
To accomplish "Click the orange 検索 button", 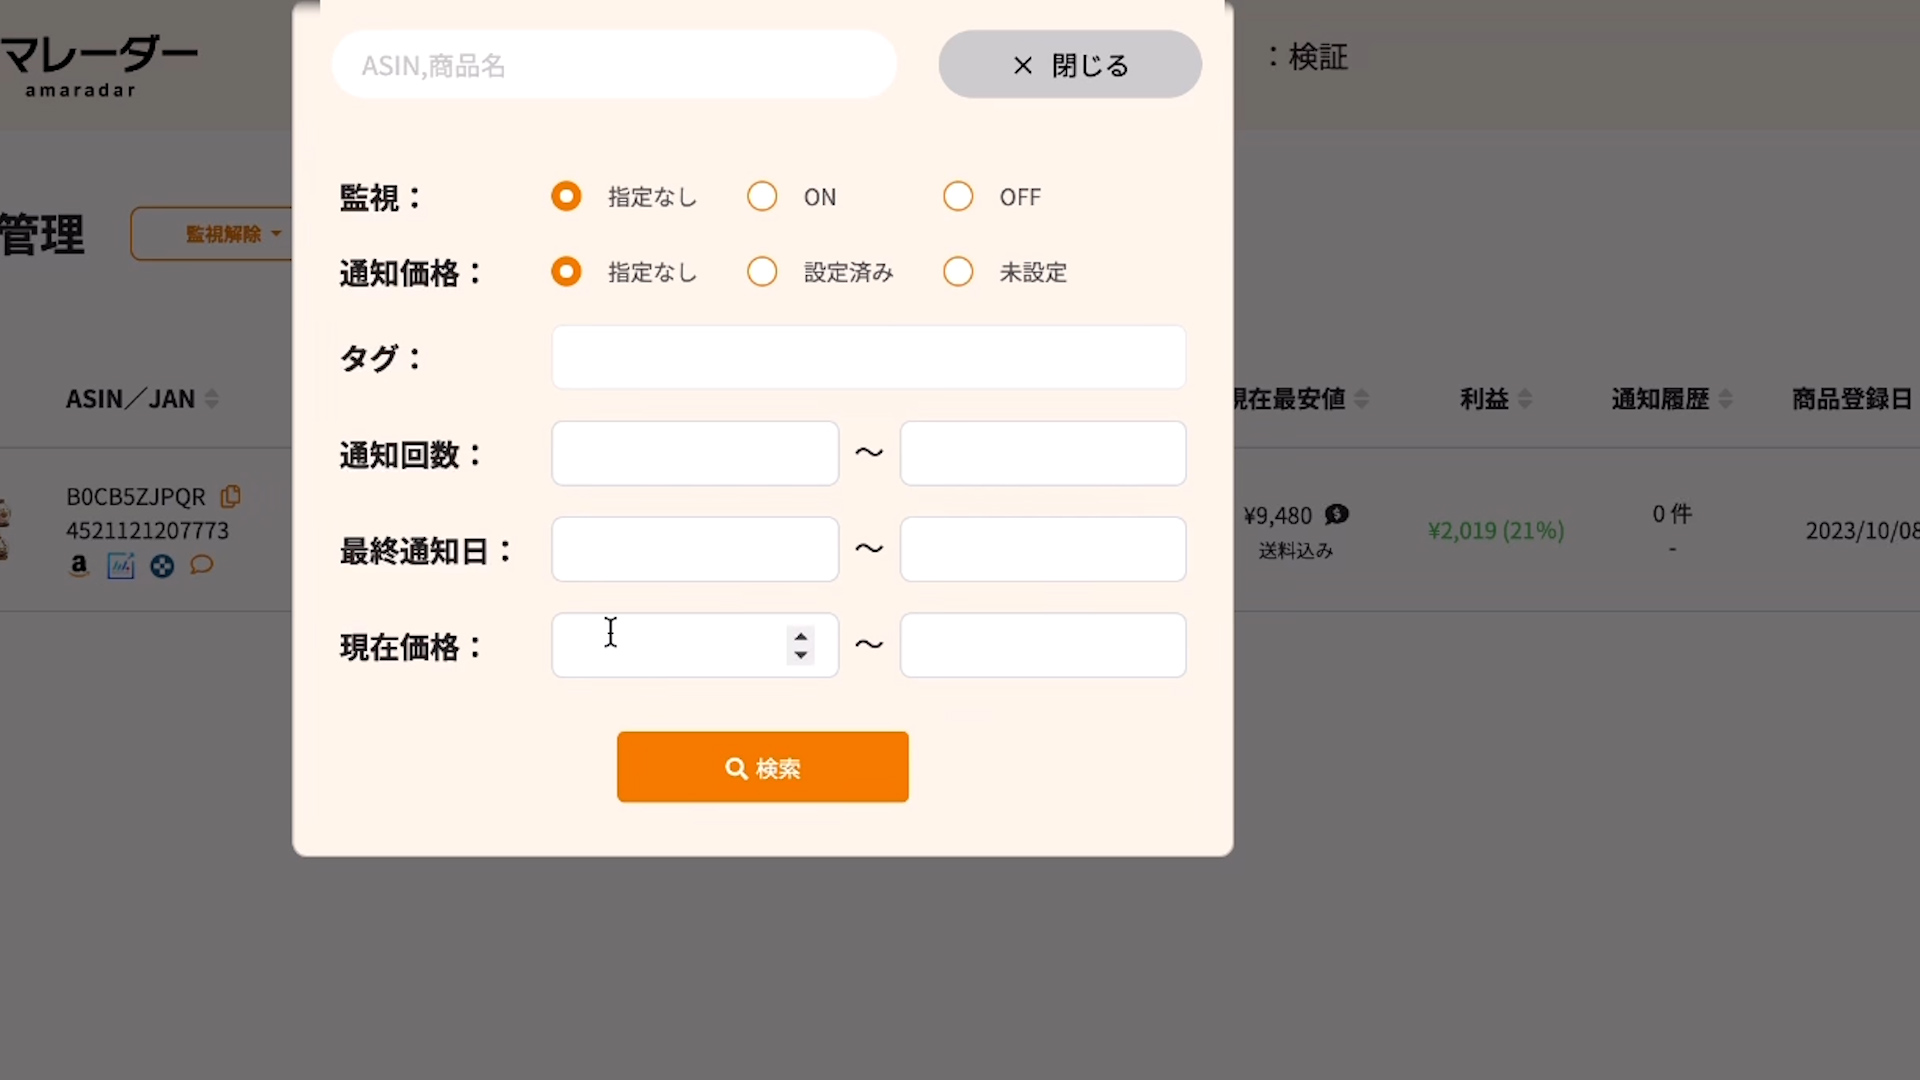I will click(762, 767).
